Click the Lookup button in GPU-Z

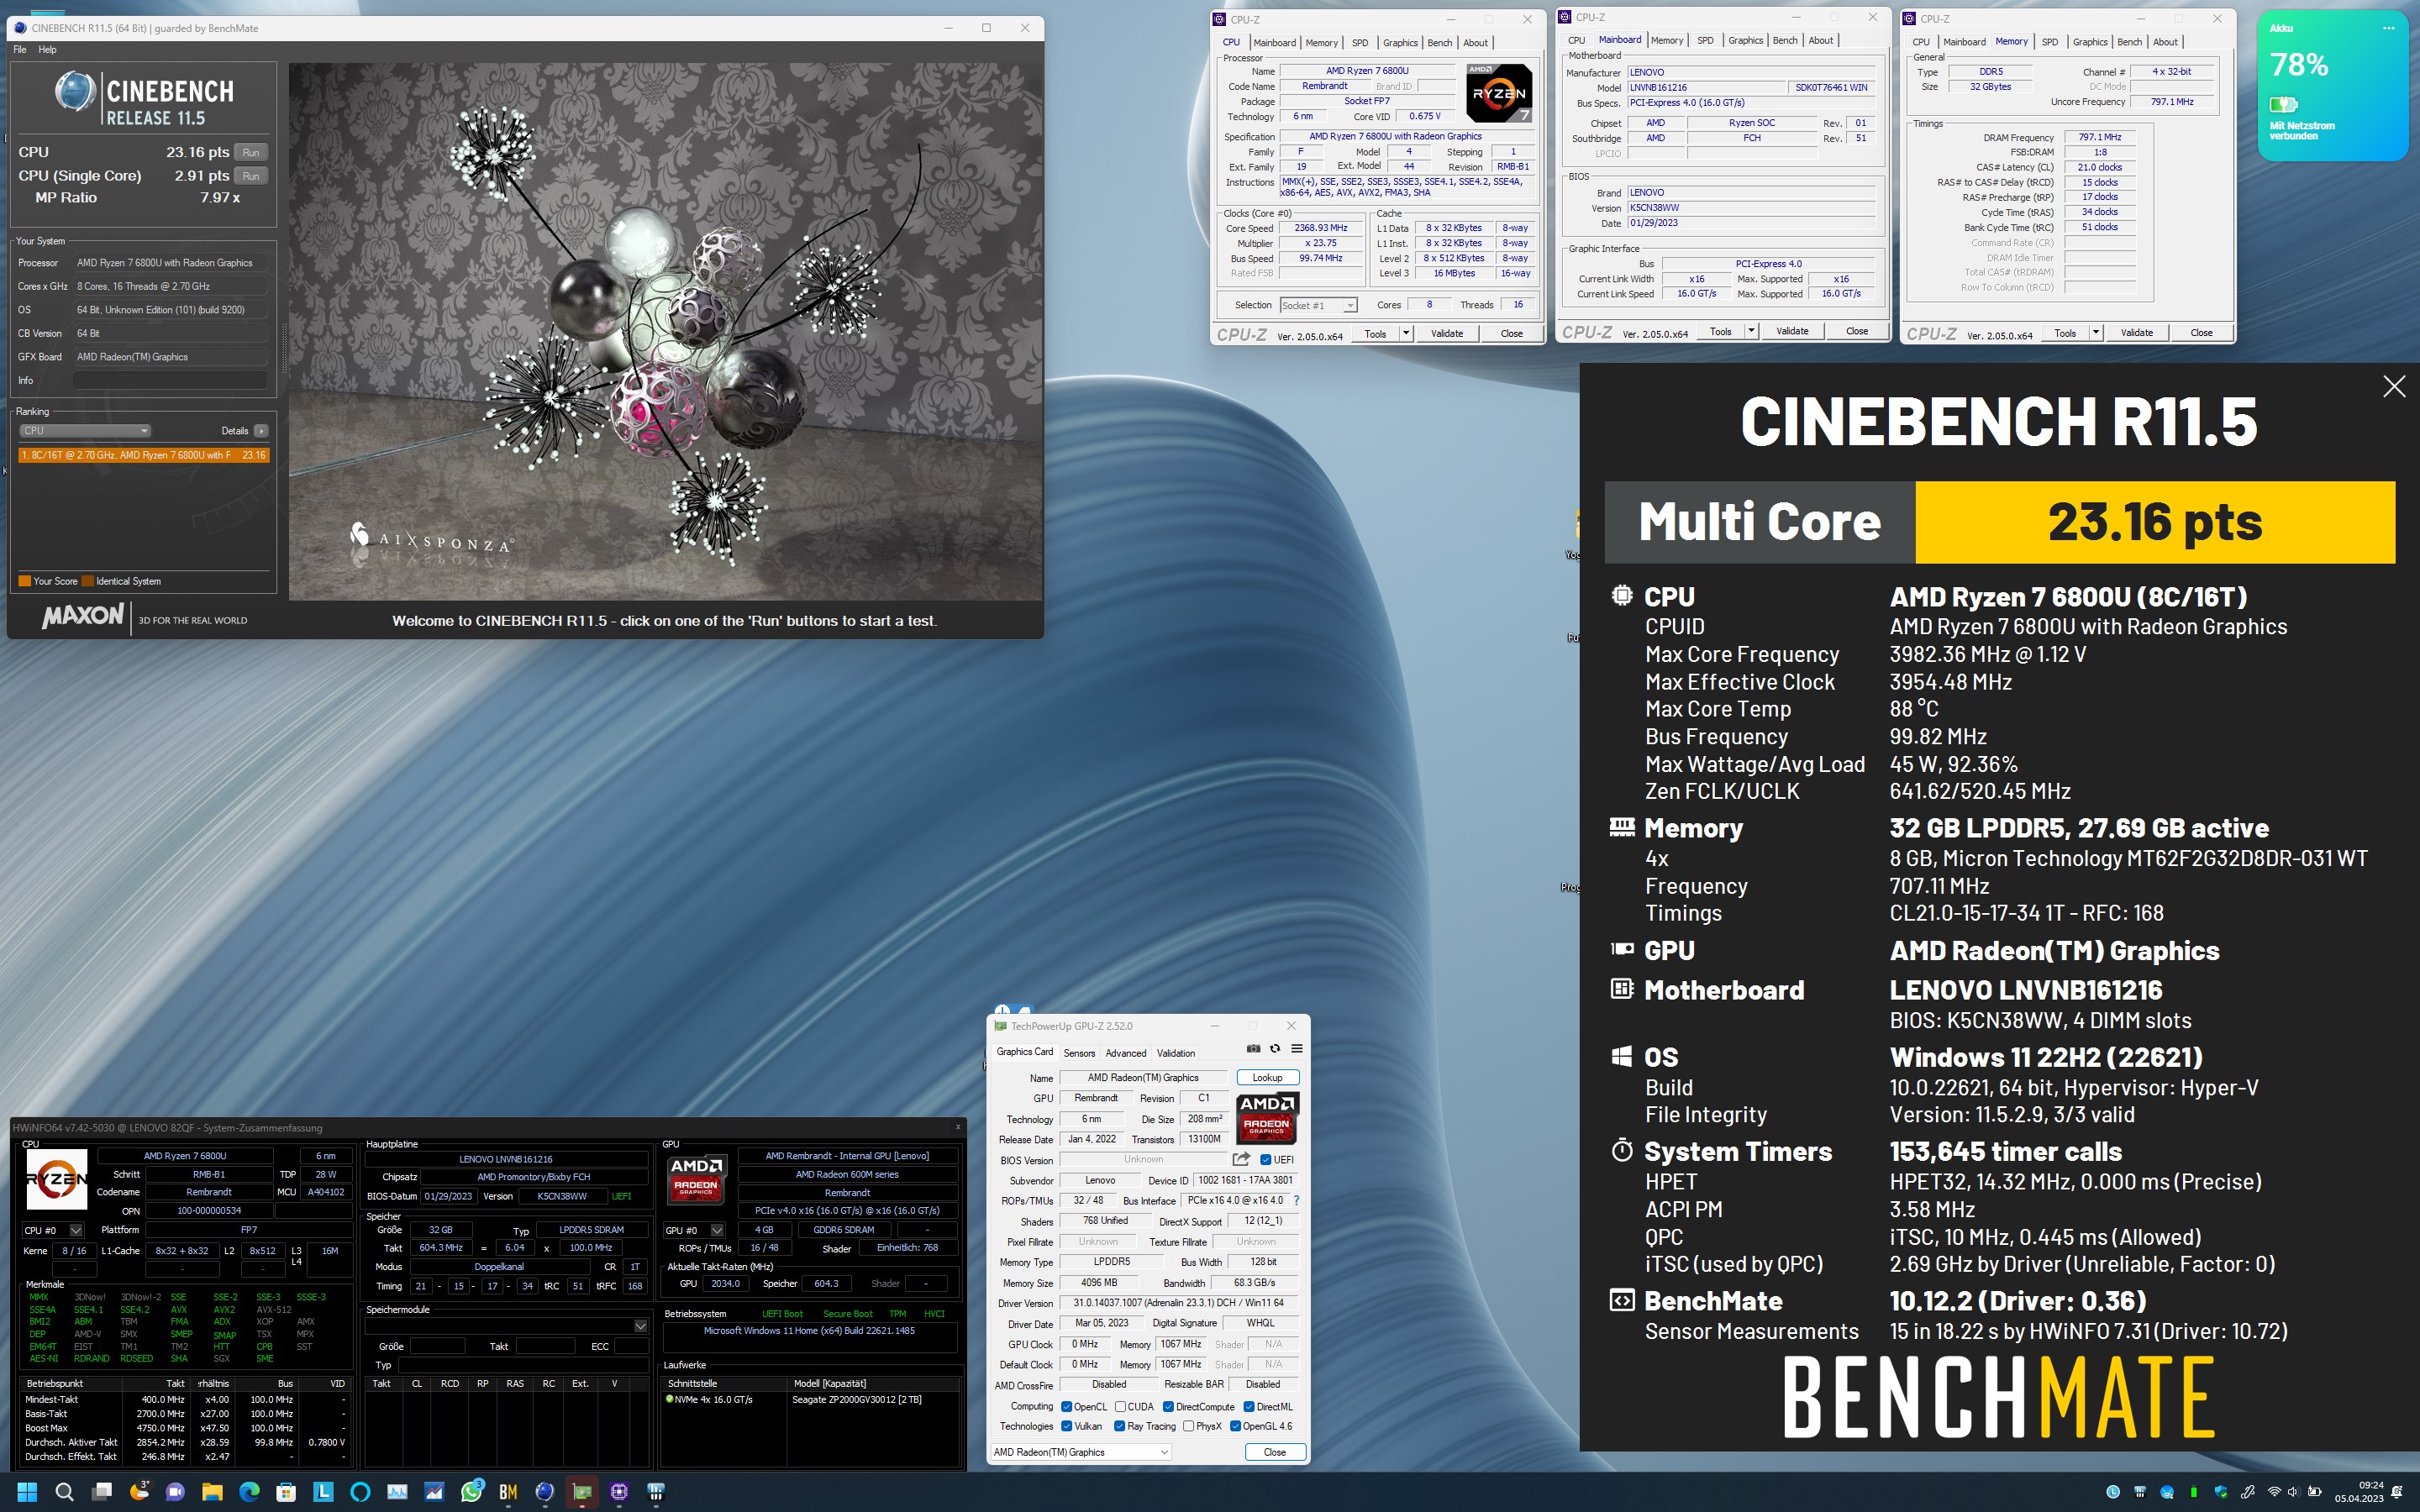click(x=1267, y=1077)
